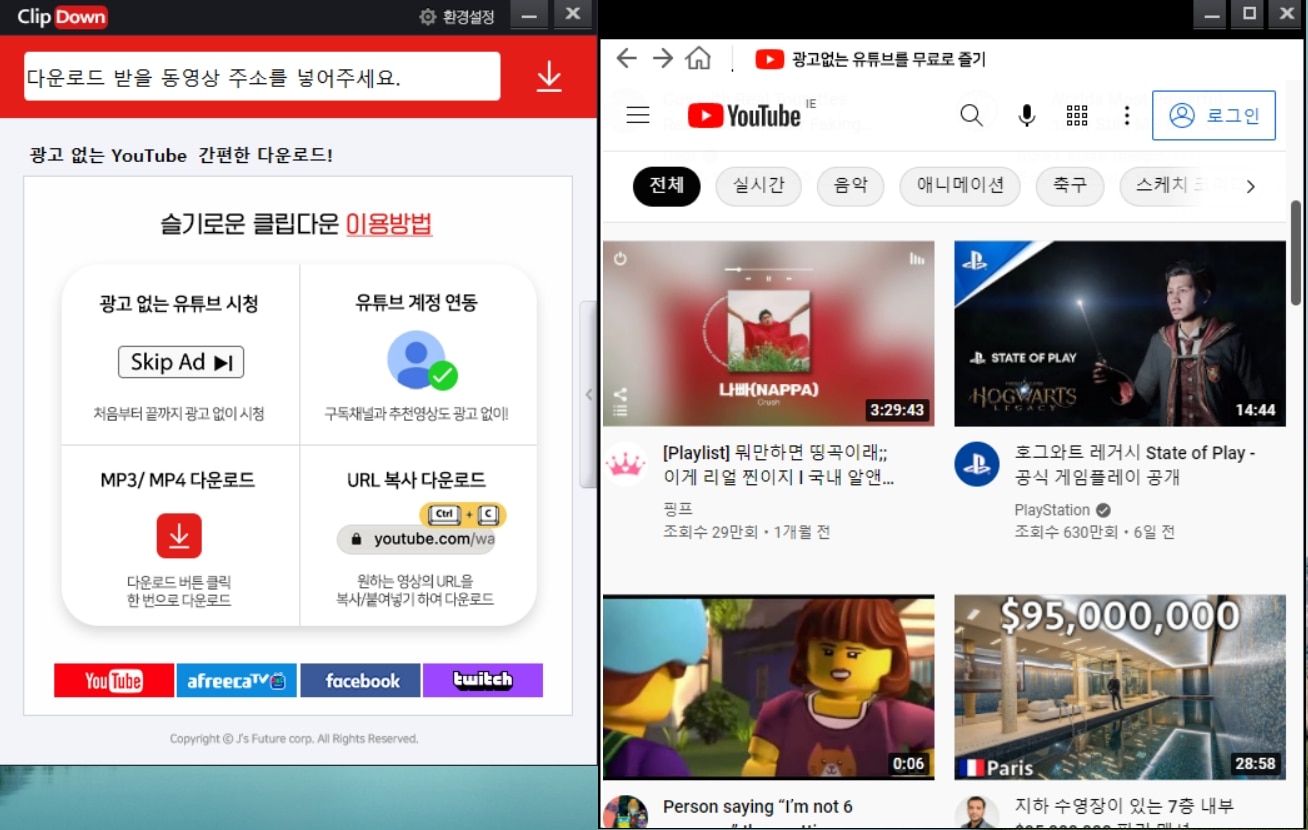Open the [Playlist] 뭐만하면 띵곡이래 title
The height and width of the screenshot is (830, 1308).
(x=779, y=465)
